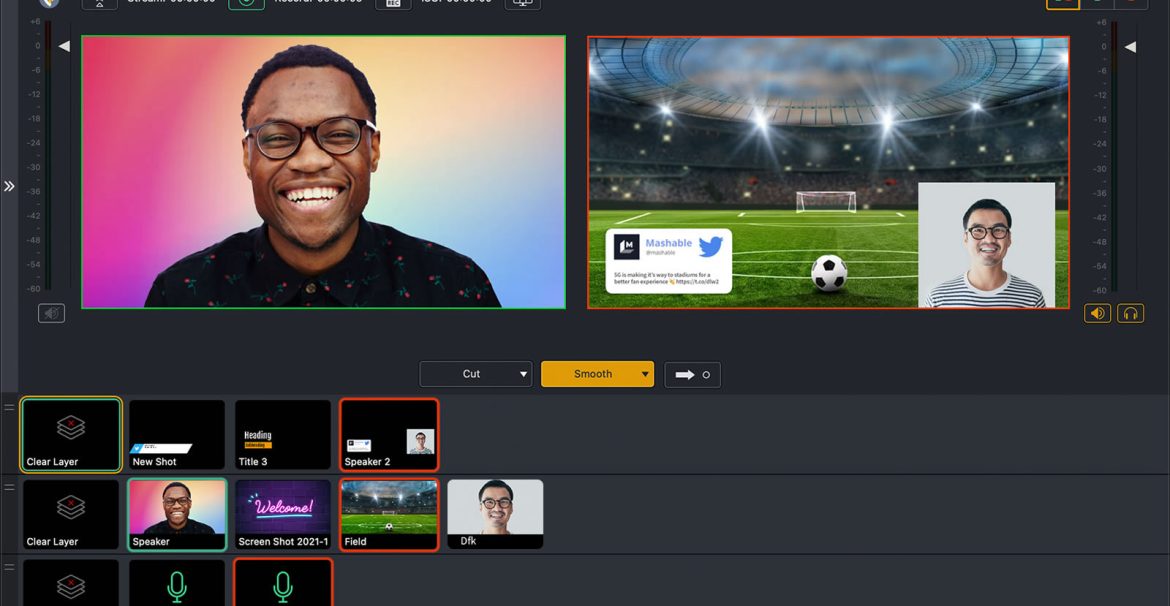Click the green-bordered preview window
Screen dimensions: 1170x606
click(323, 172)
